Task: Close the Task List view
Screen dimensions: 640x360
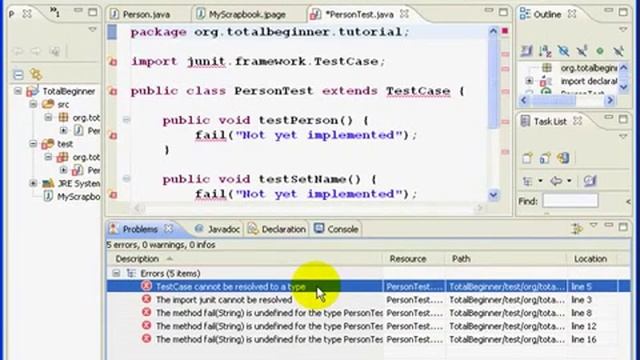Action: pyautogui.click(x=578, y=121)
